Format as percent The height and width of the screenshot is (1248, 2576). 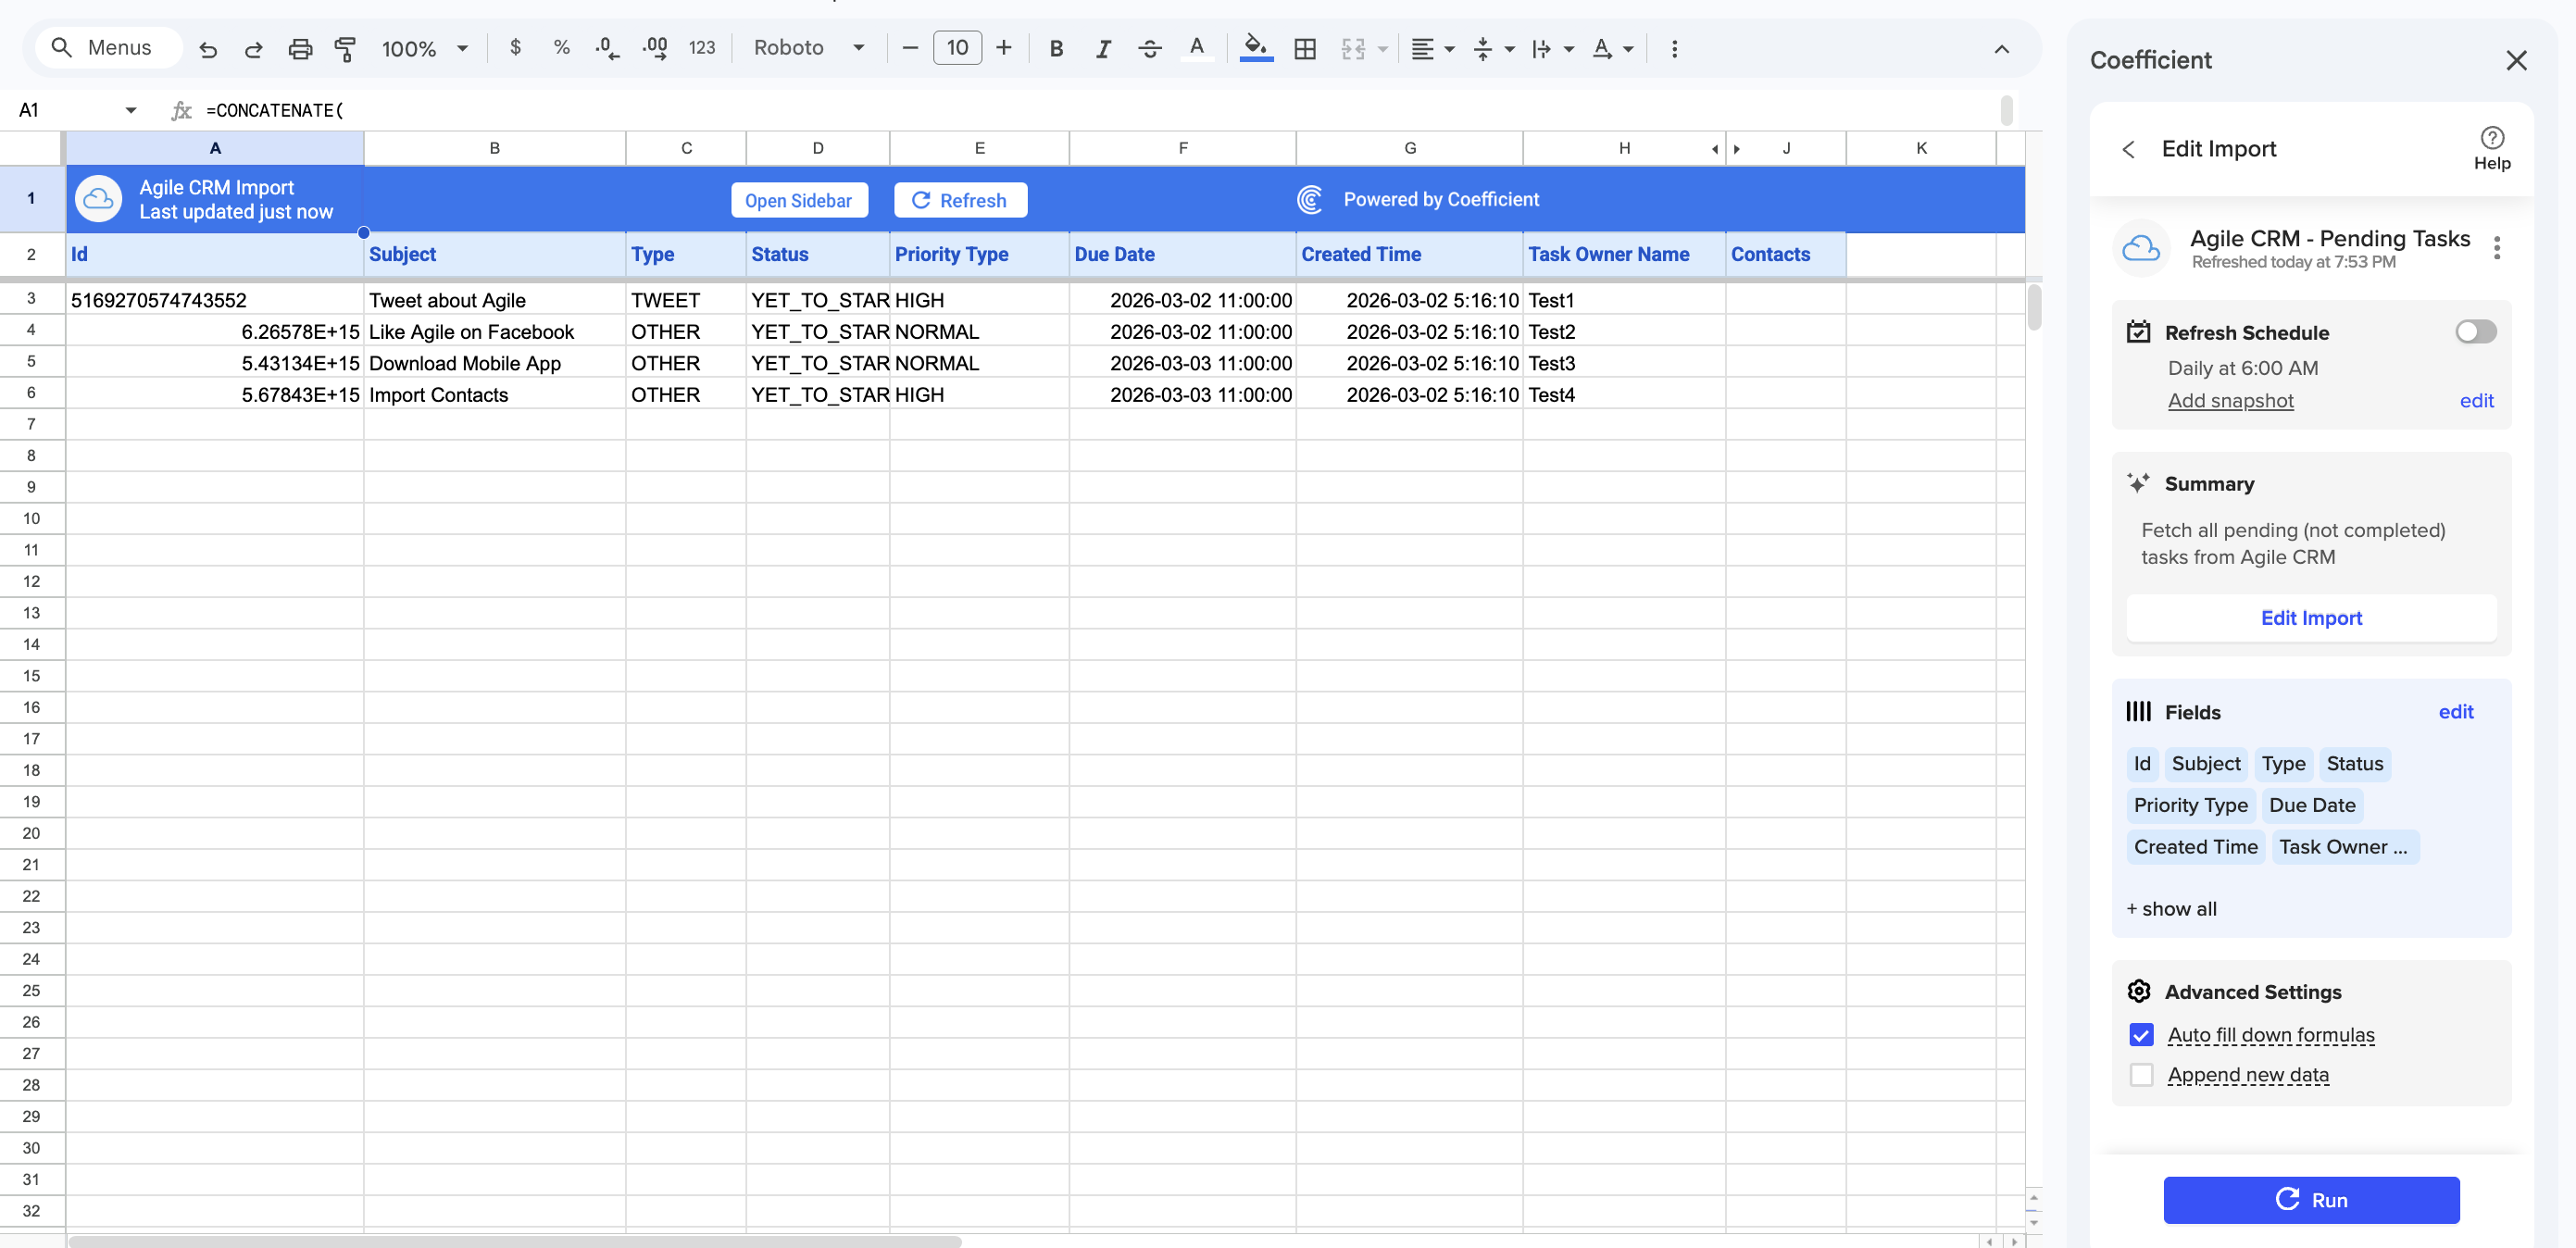point(561,47)
